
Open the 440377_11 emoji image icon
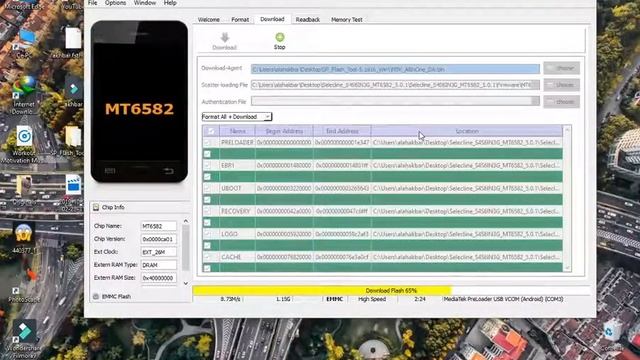coord(24,234)
